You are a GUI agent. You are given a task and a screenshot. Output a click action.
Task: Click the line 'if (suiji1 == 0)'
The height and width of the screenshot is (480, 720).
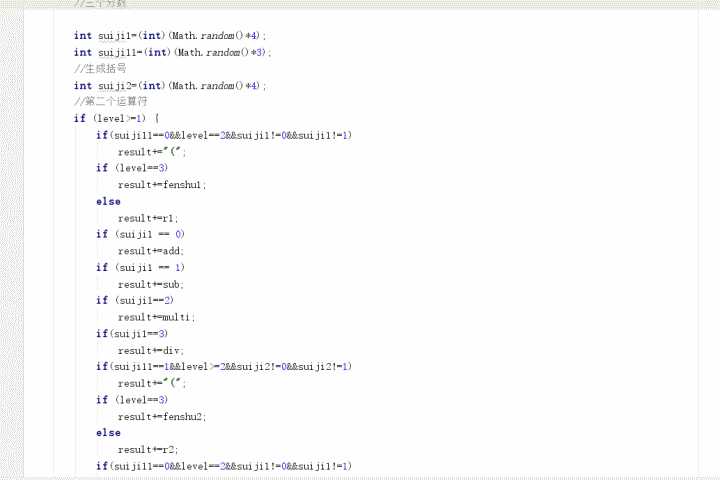[x=140, y=234]
